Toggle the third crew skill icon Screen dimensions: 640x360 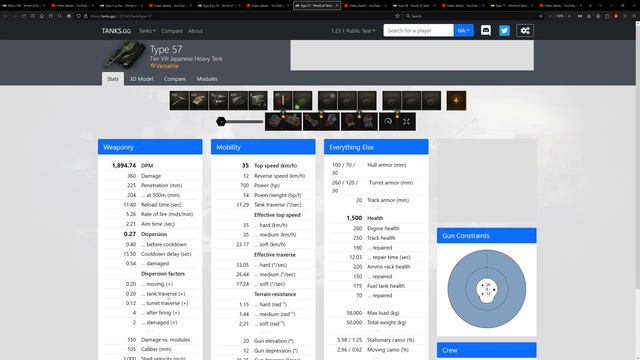coord(312,122)
